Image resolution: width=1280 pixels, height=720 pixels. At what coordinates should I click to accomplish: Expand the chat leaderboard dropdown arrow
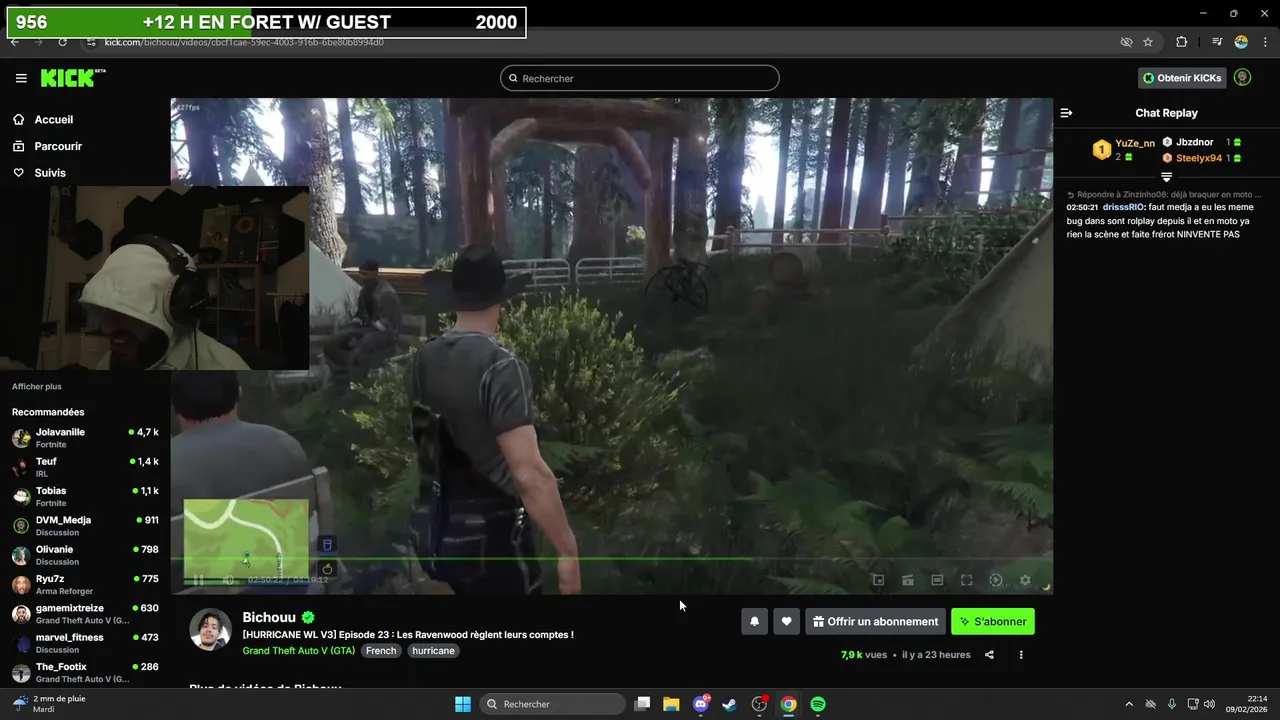(1166, 176)
